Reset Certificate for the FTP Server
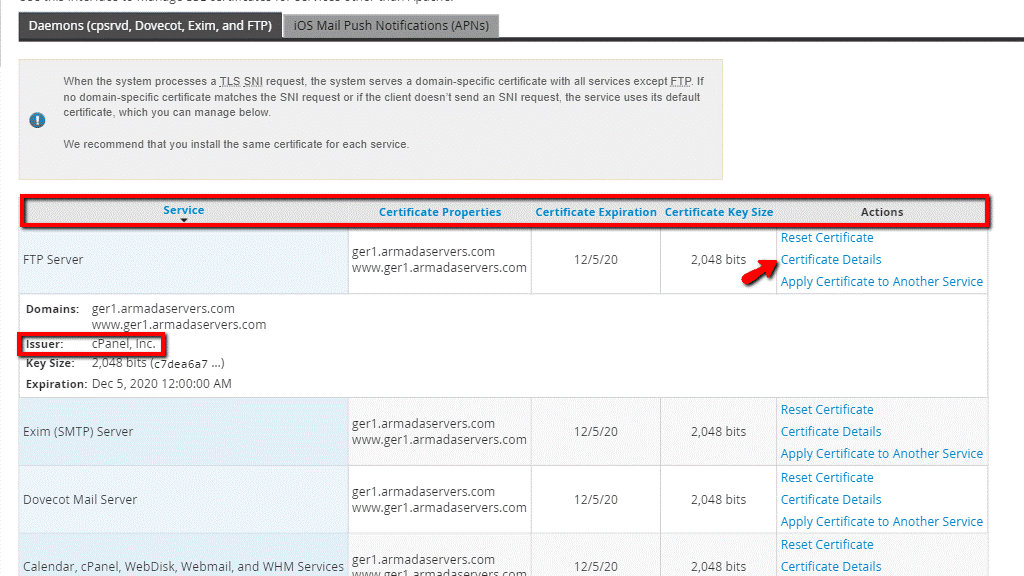Screen dimensions: 1024x576 tap(827, 237)
